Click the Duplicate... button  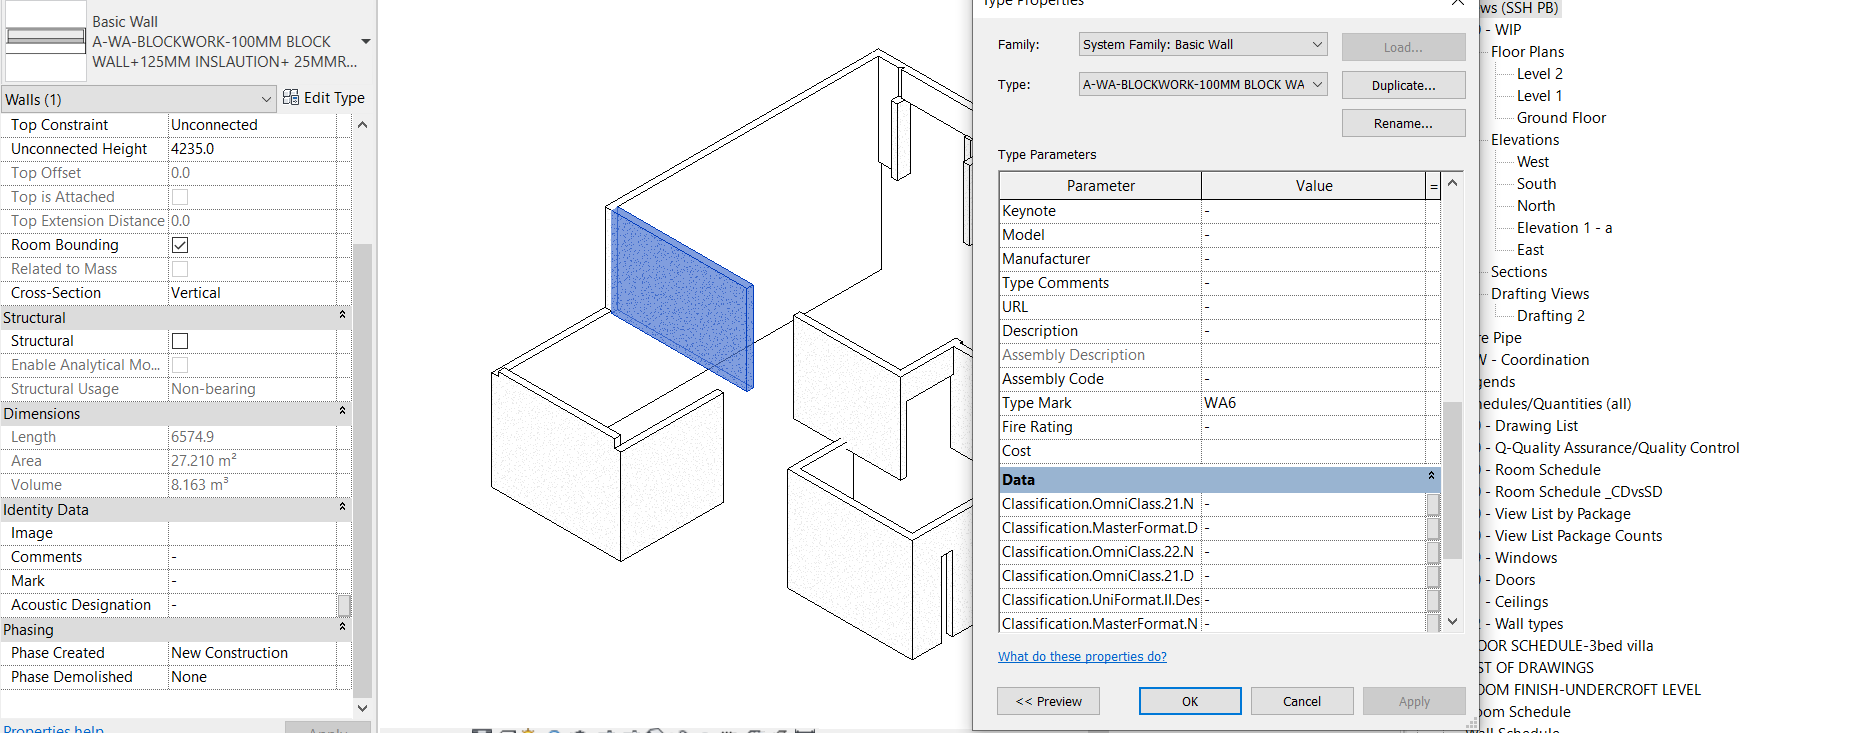pos(1403,85)
